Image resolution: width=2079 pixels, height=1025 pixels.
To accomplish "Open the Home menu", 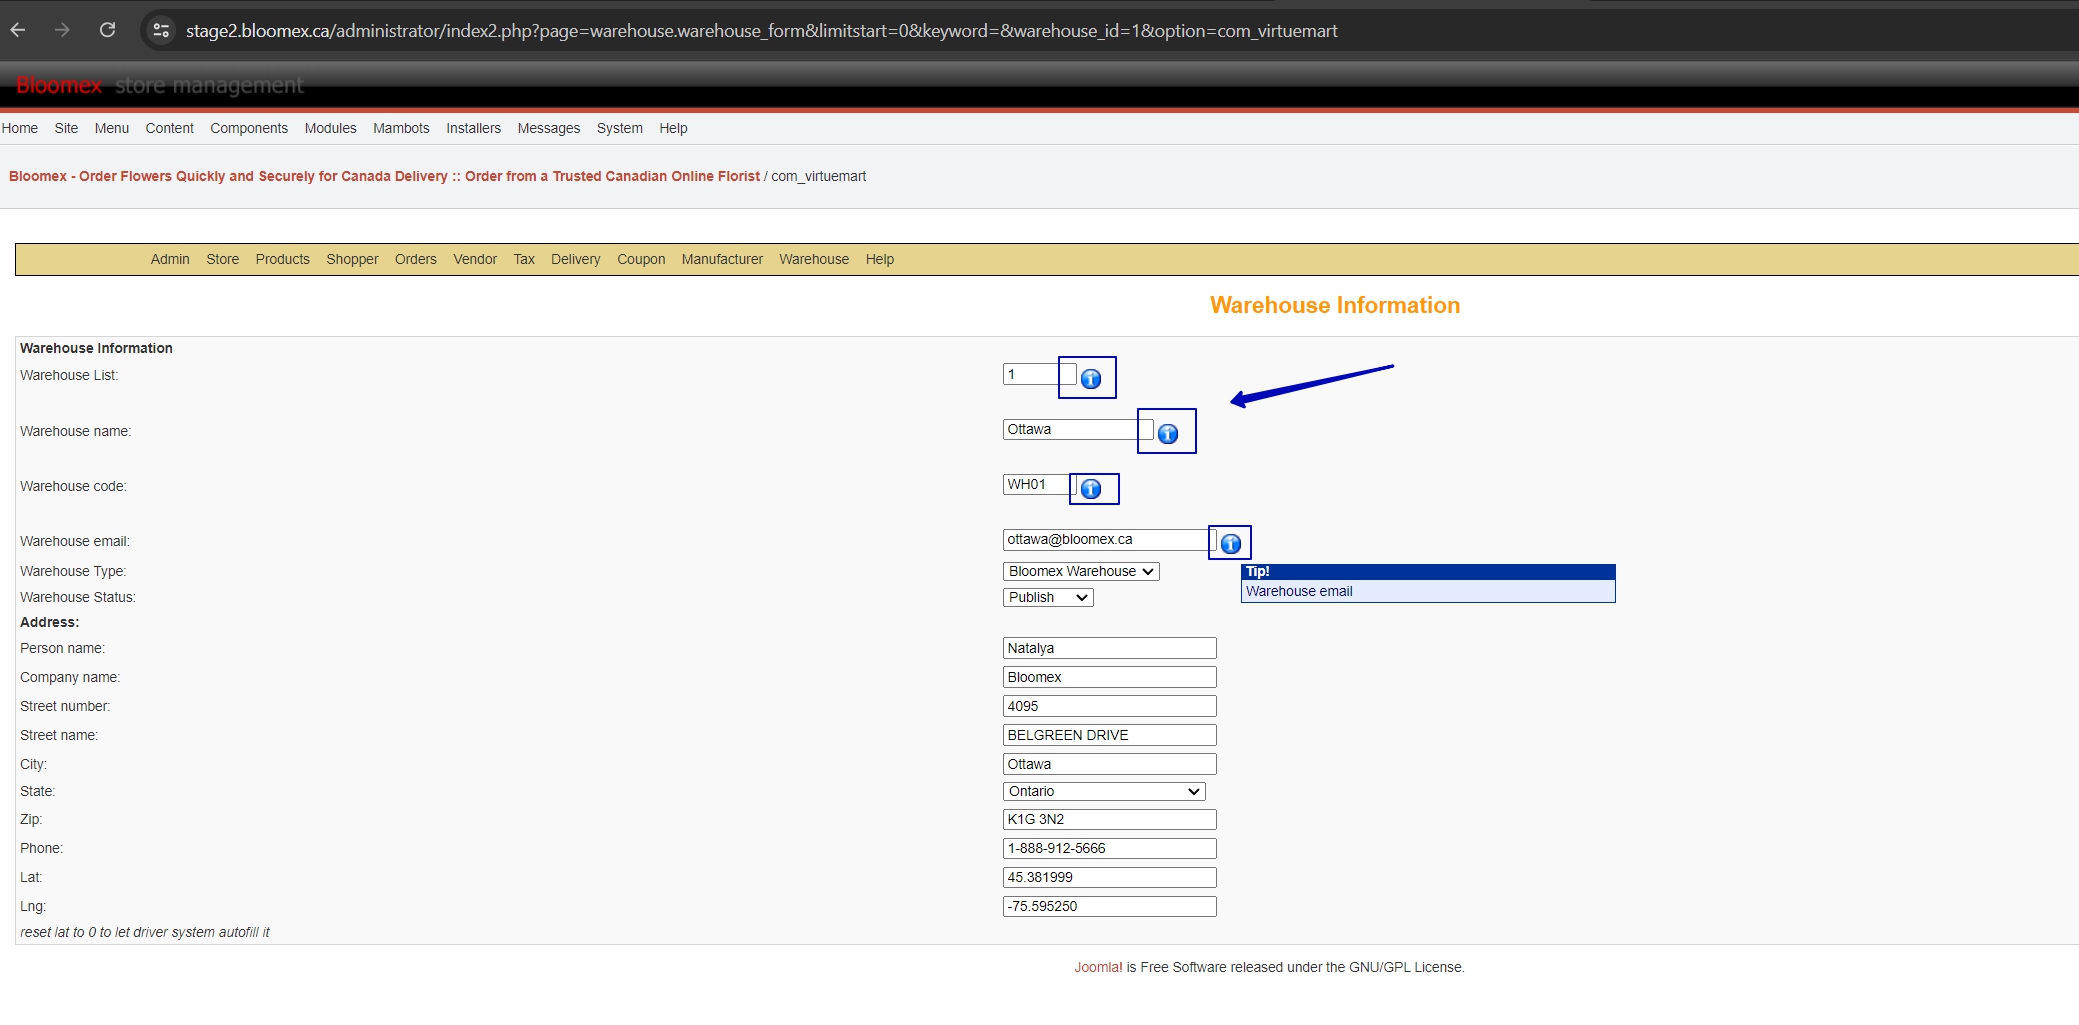I will 20,128.
